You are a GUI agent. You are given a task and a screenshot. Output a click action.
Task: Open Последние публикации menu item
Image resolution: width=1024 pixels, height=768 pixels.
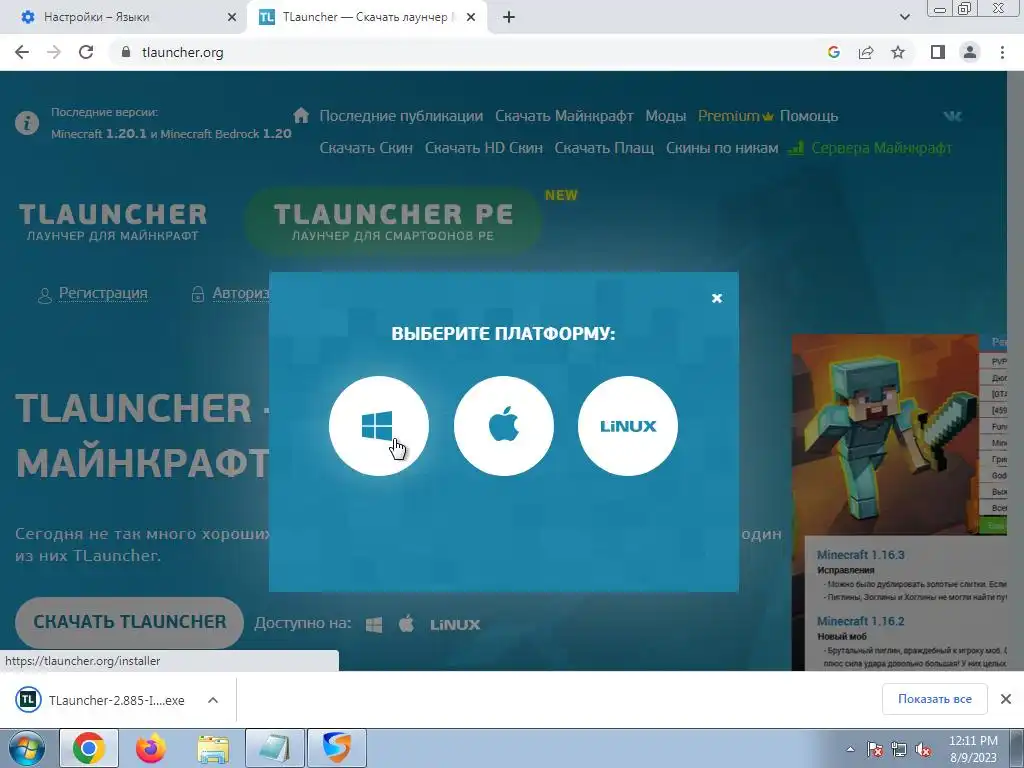(401, 116)
